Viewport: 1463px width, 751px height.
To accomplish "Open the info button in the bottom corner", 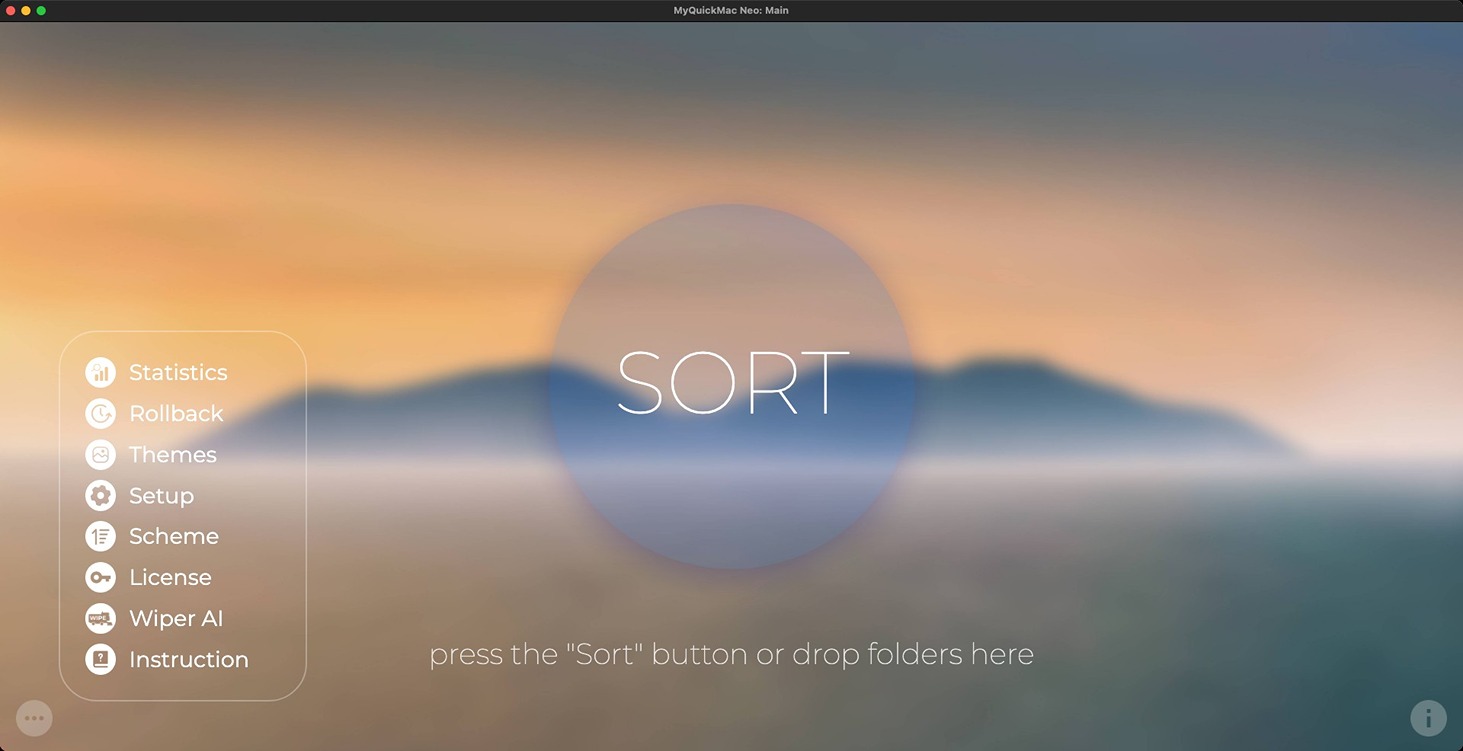I will [x=1428, y=718].
